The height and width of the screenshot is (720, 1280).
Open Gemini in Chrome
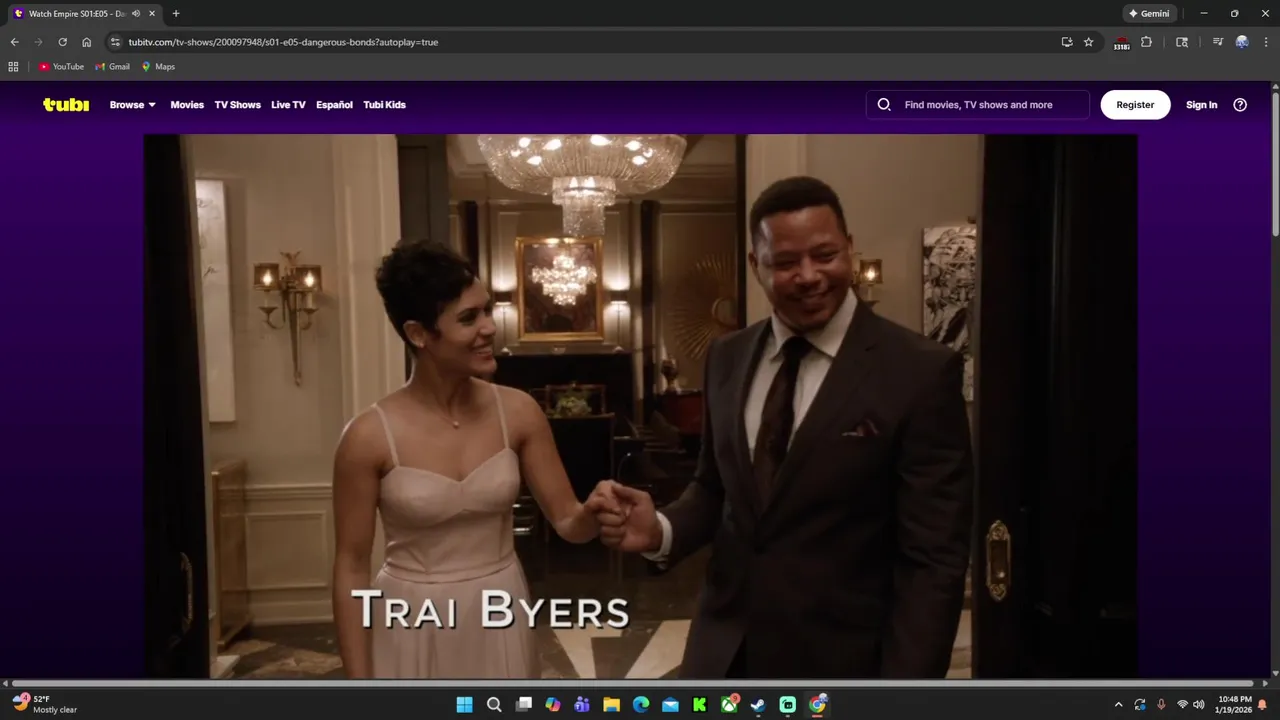(1149, 14)
